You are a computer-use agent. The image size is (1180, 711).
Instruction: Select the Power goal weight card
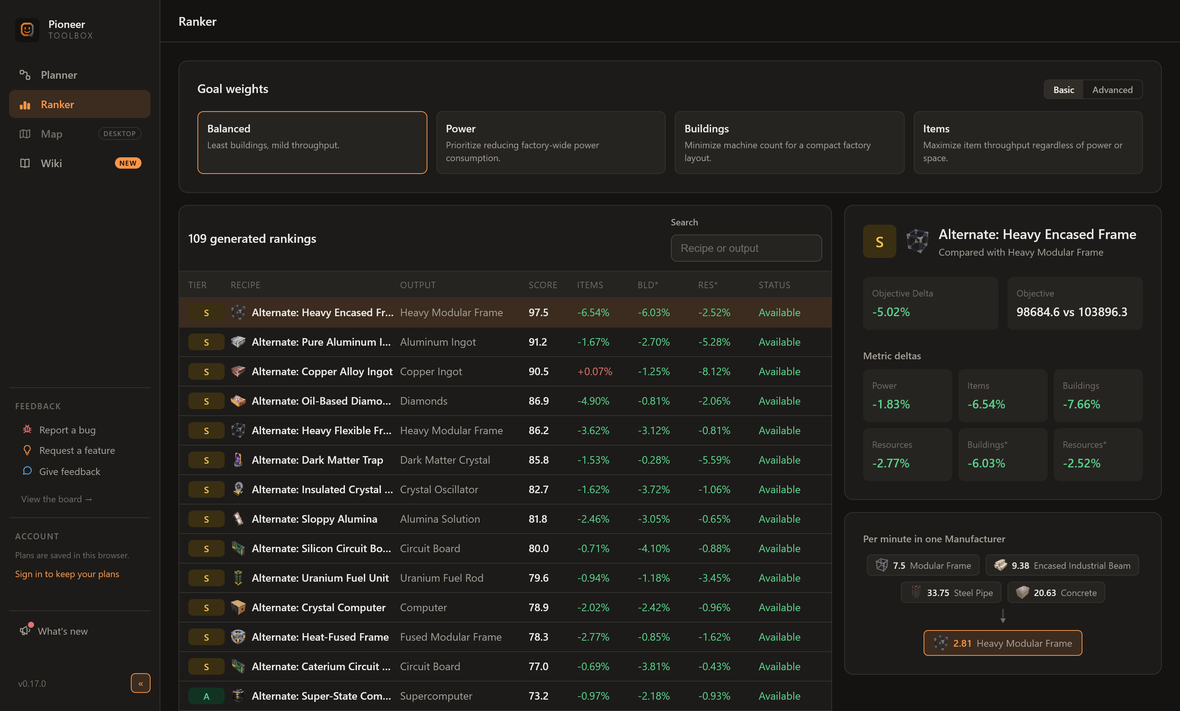click(551, 142)
